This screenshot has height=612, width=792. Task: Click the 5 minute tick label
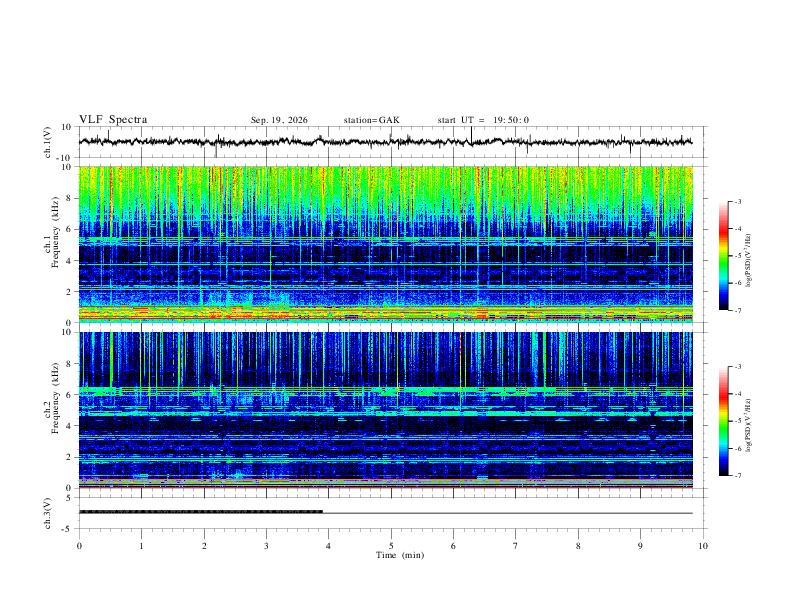pyautogui.click(x=391, y=546)
